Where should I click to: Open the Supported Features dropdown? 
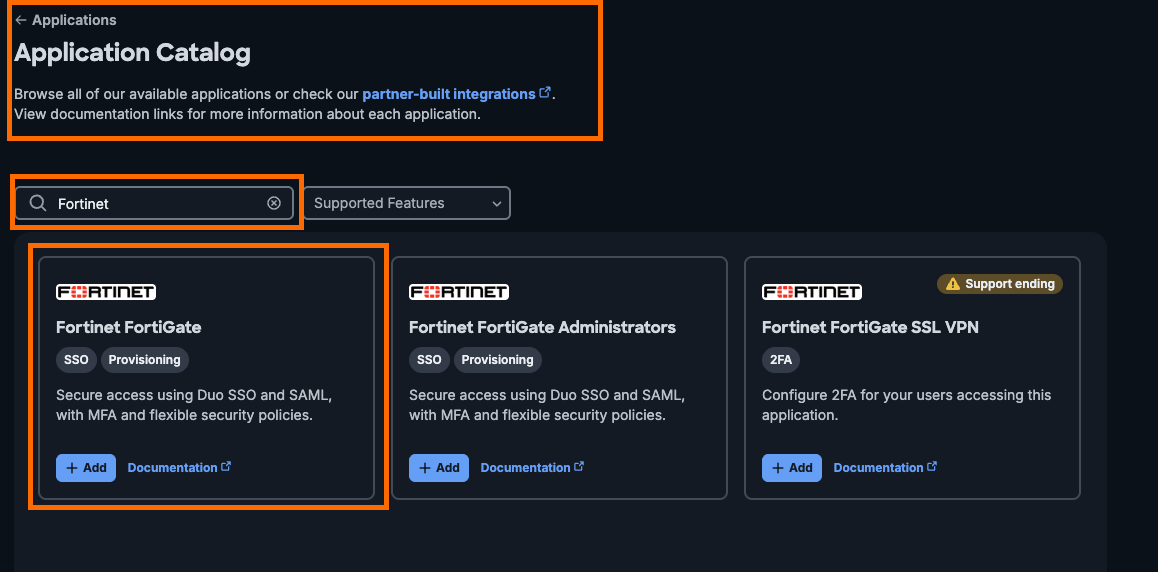click(406, 203)
